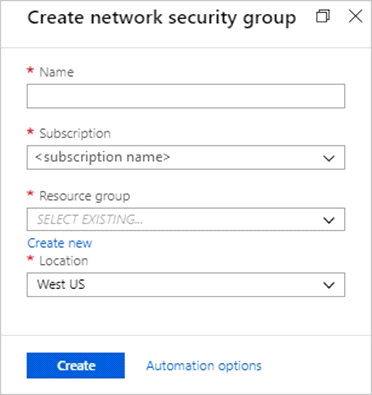Click the Resource group field label
This screenshot has height=395, width=372.
(85, 196)
